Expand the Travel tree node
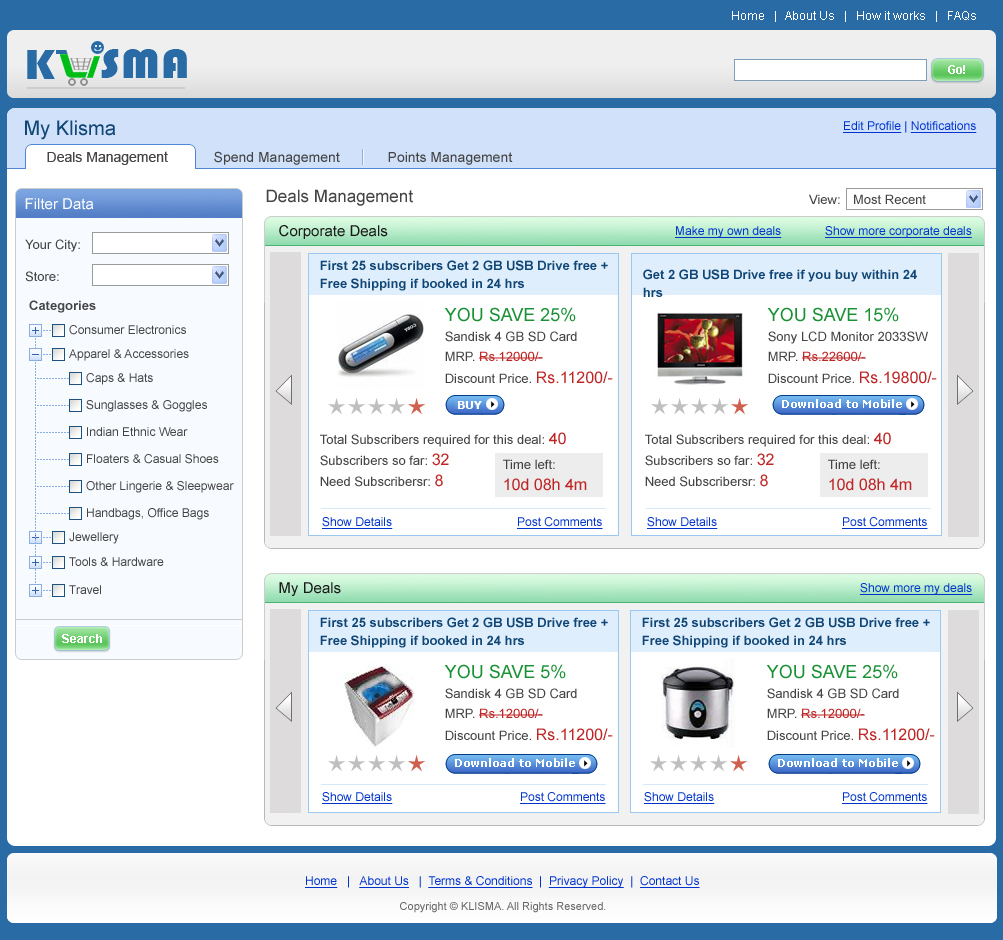Screen dimensions: 1003x940 (36, 590)
